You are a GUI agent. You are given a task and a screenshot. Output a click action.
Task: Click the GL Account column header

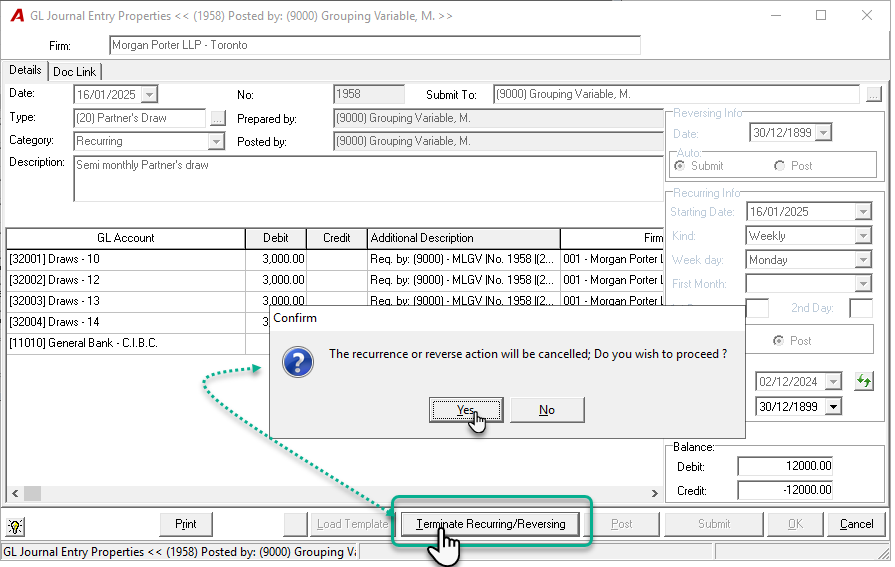(x=126, y=238)
